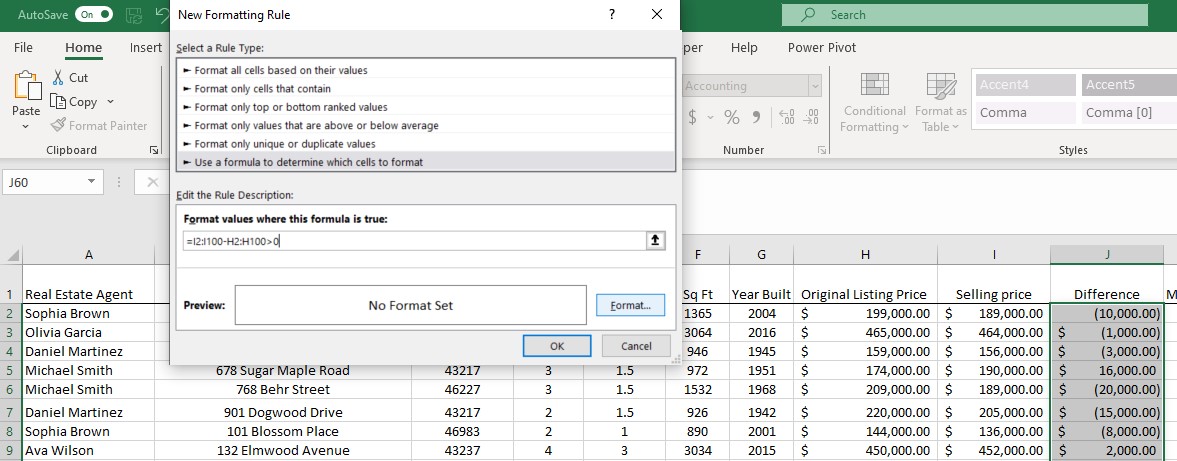Click the Paste clipboard icon

tap(27, 88)
